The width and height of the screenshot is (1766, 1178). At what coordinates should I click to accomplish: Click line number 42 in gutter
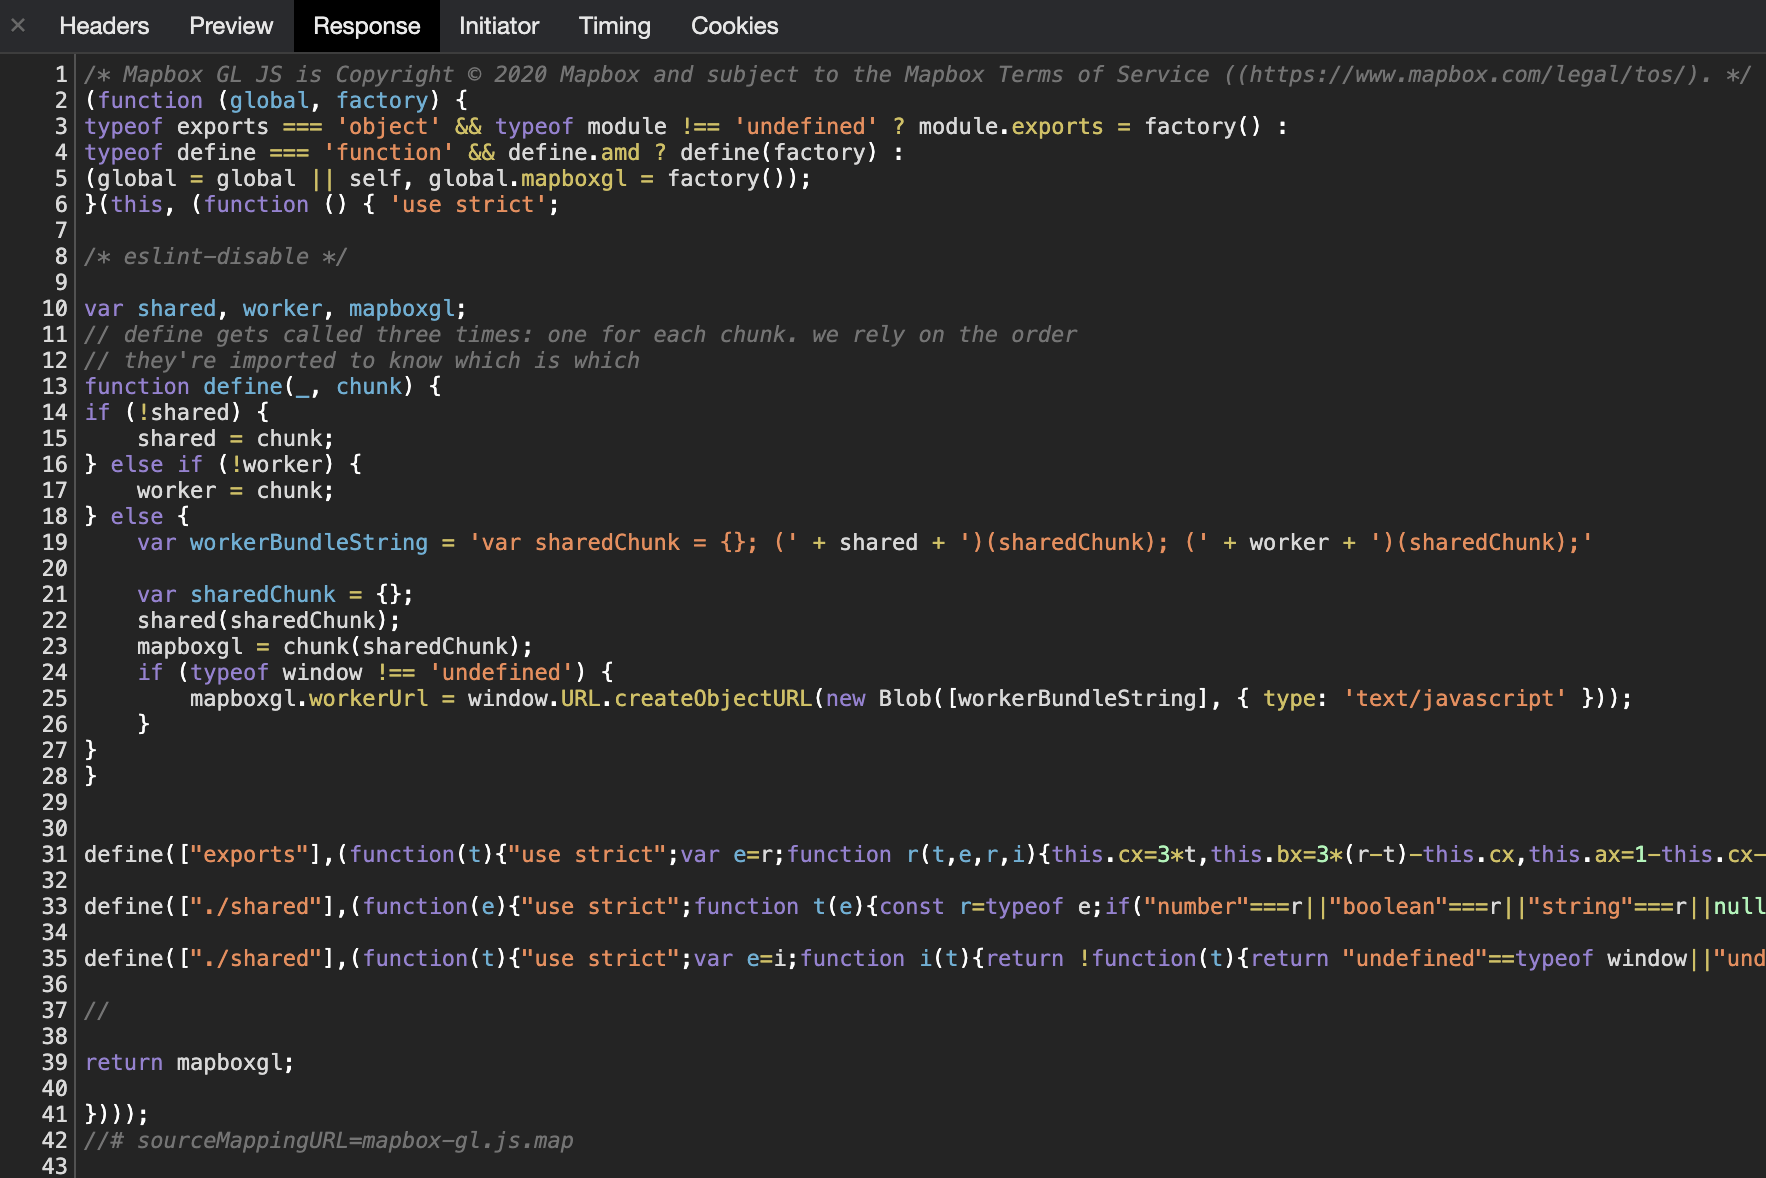click(55, 1141)
